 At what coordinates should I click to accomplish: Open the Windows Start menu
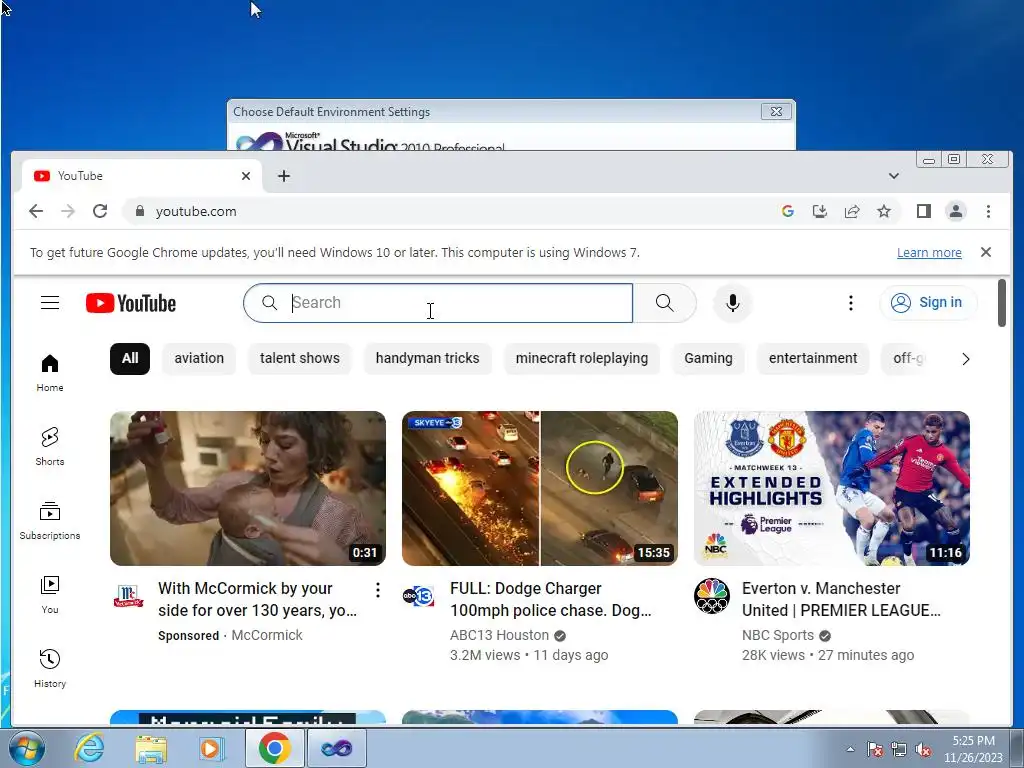[x=26, y=748]
